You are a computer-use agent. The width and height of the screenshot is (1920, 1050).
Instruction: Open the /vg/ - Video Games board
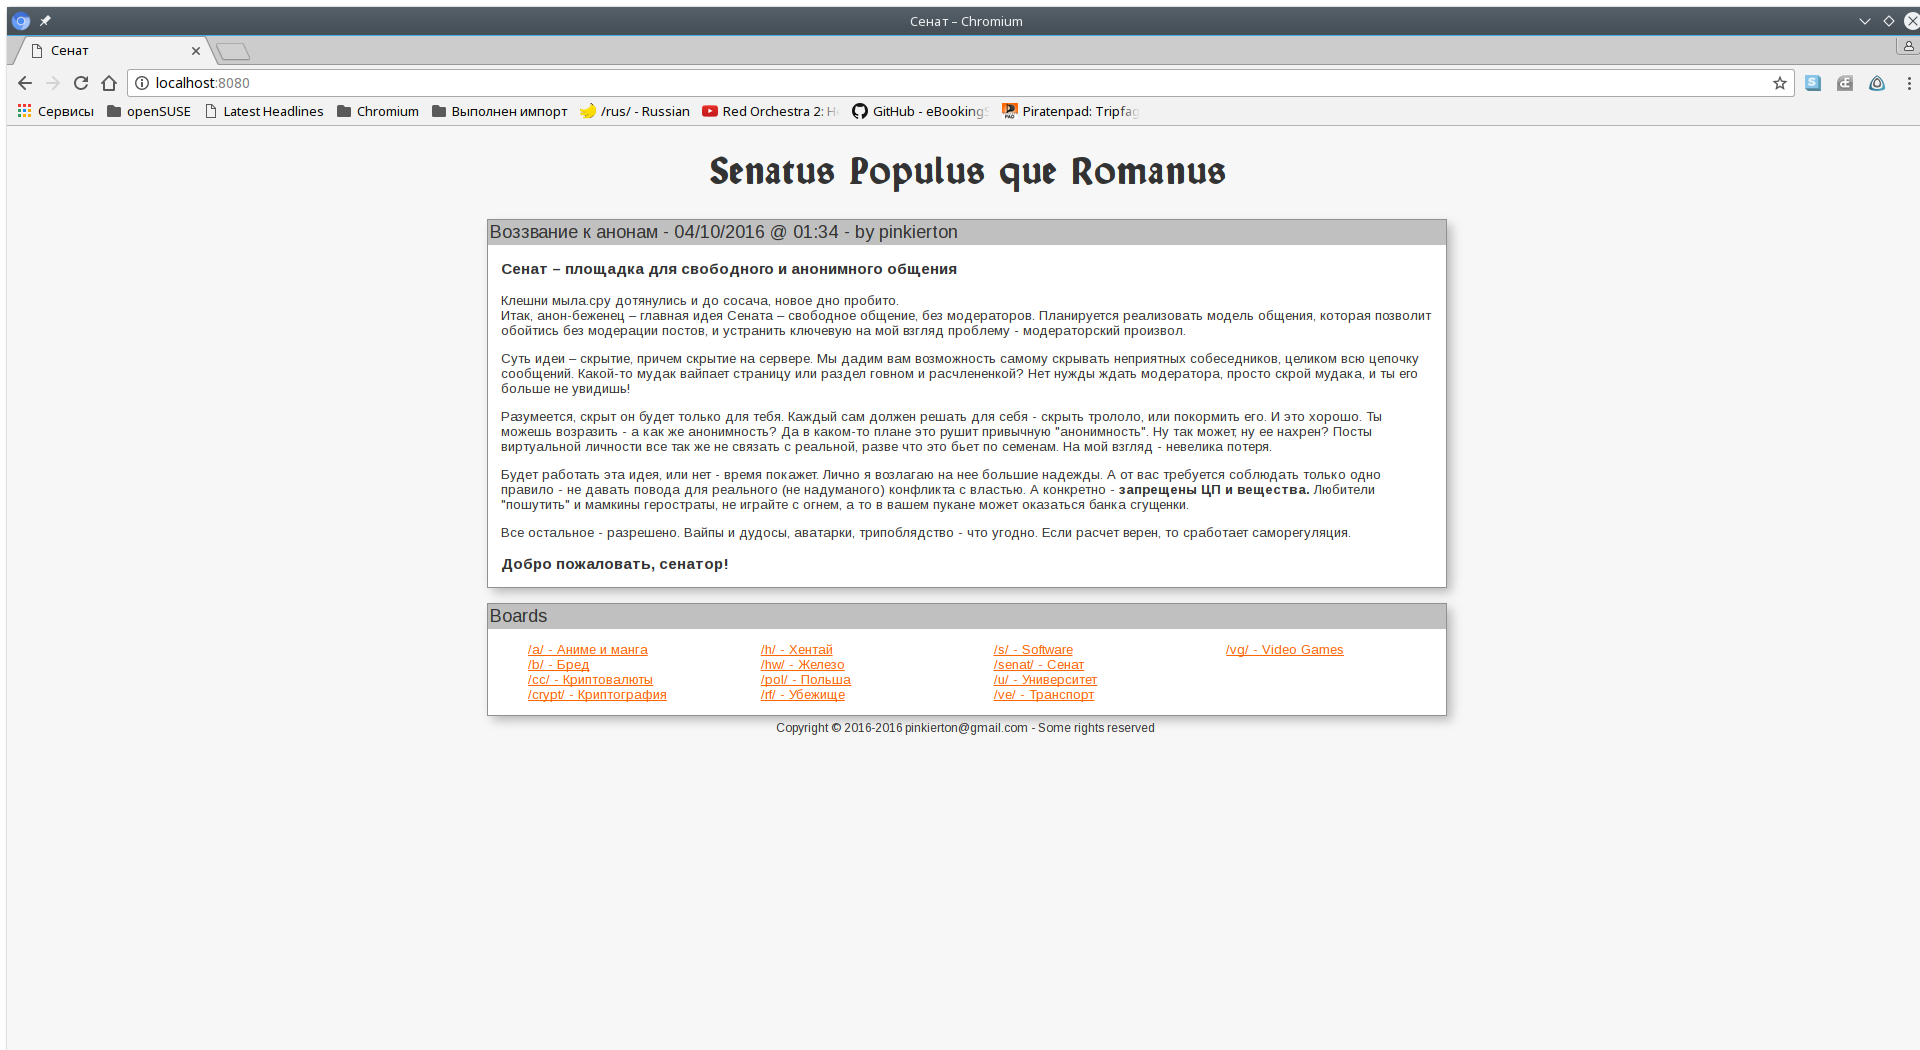tap(1285, 650)
